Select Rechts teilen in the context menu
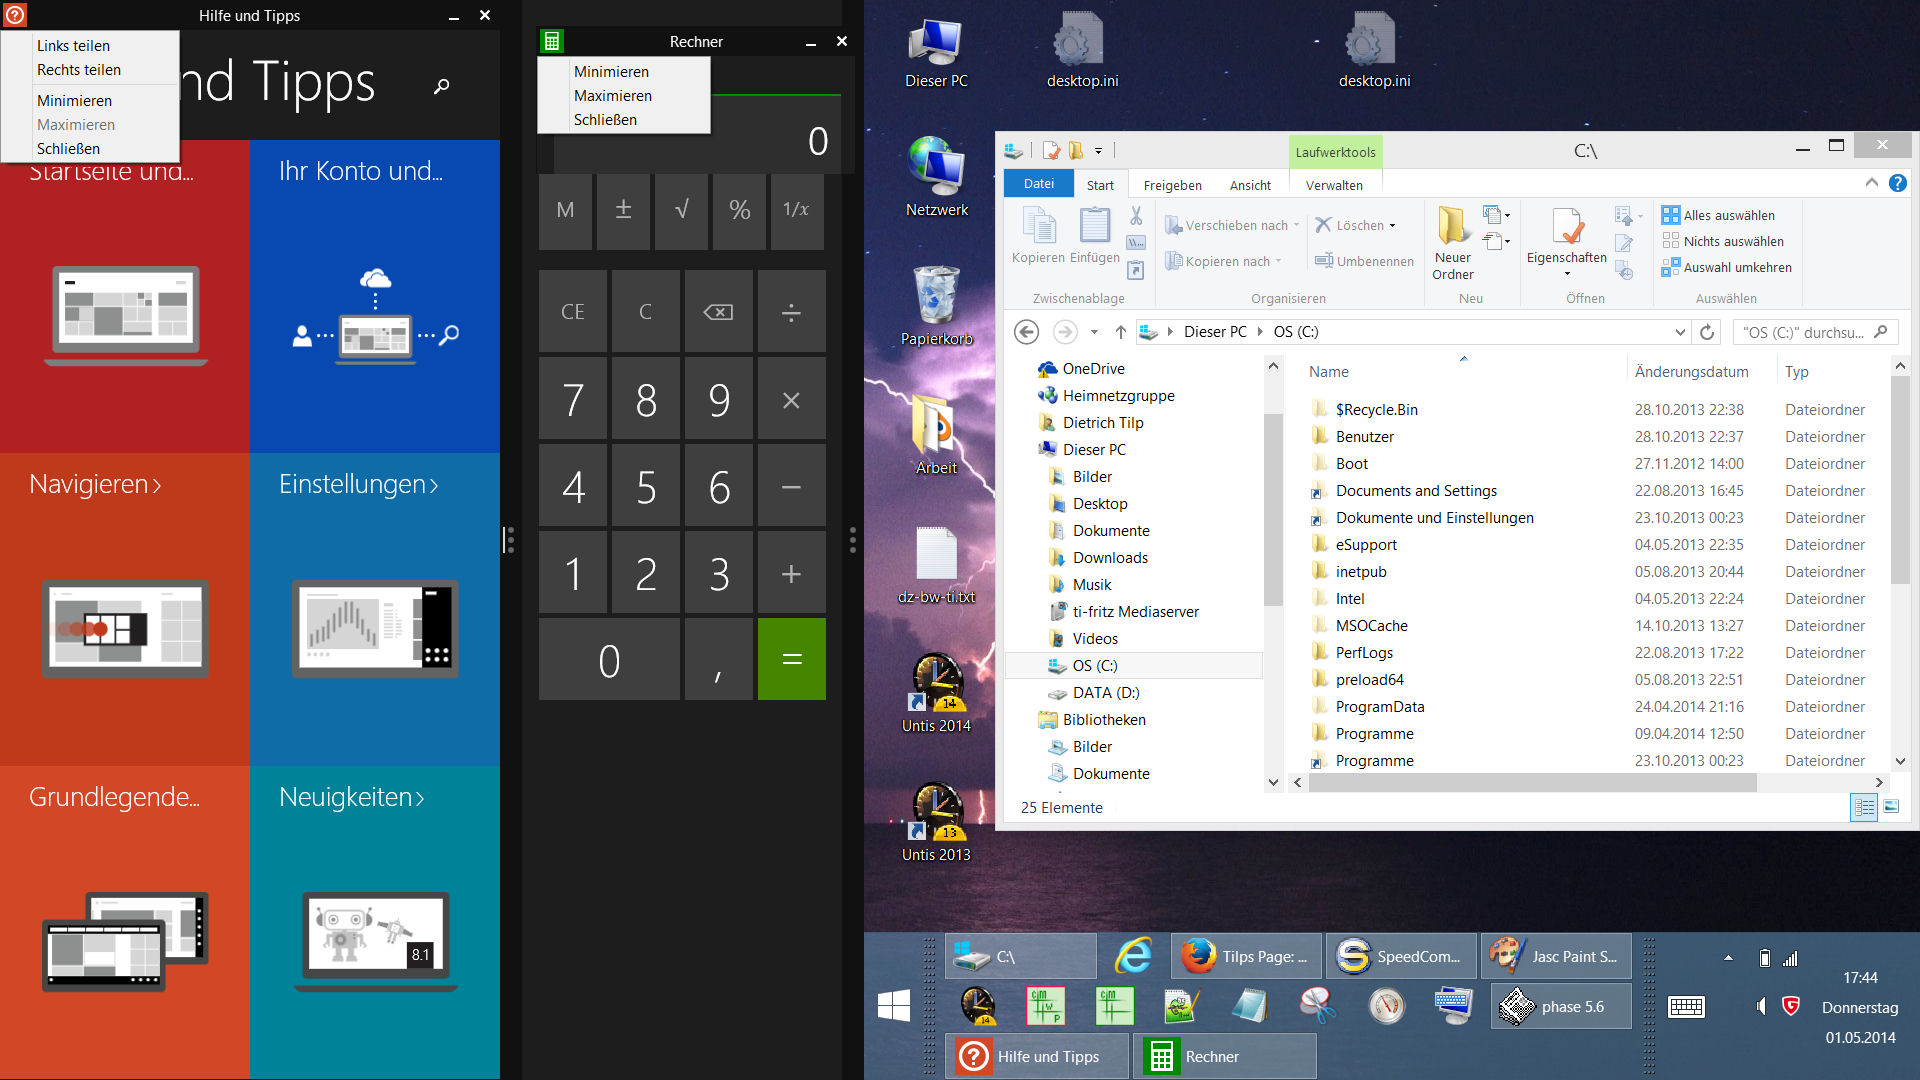The width and height of the screenshot is (1920, 1080). [x=79, y=70]
